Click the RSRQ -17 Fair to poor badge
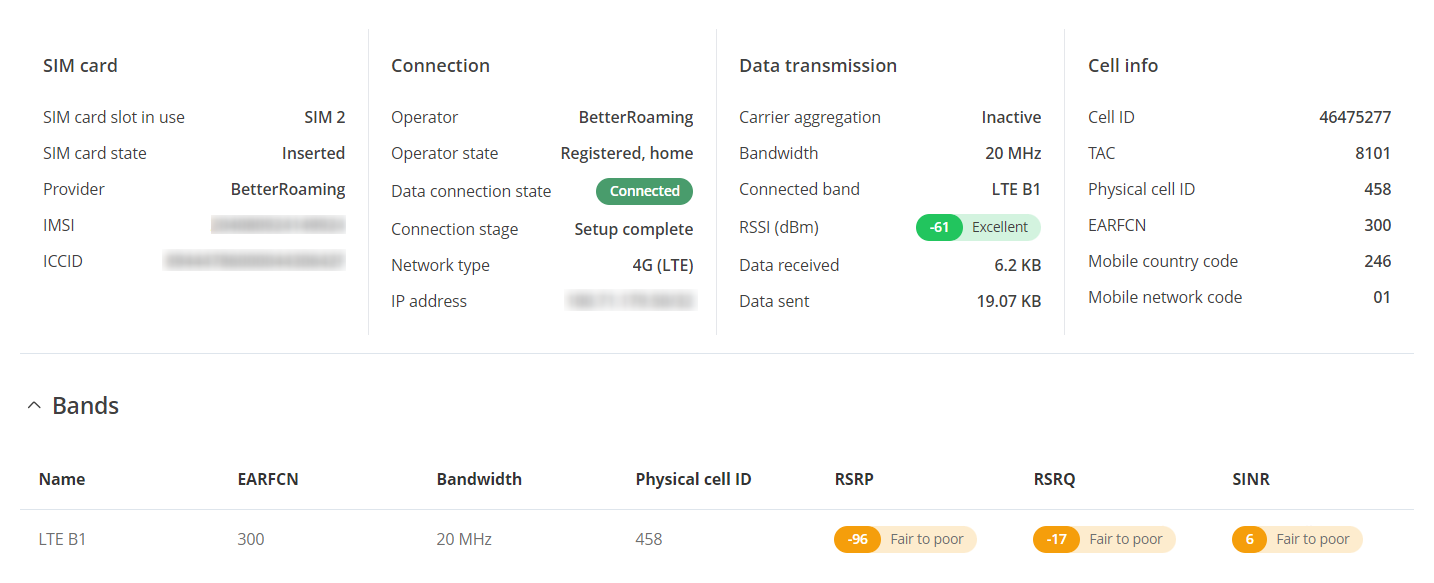Screen dimensions: 1434x583 click(x=1104, y=539)
